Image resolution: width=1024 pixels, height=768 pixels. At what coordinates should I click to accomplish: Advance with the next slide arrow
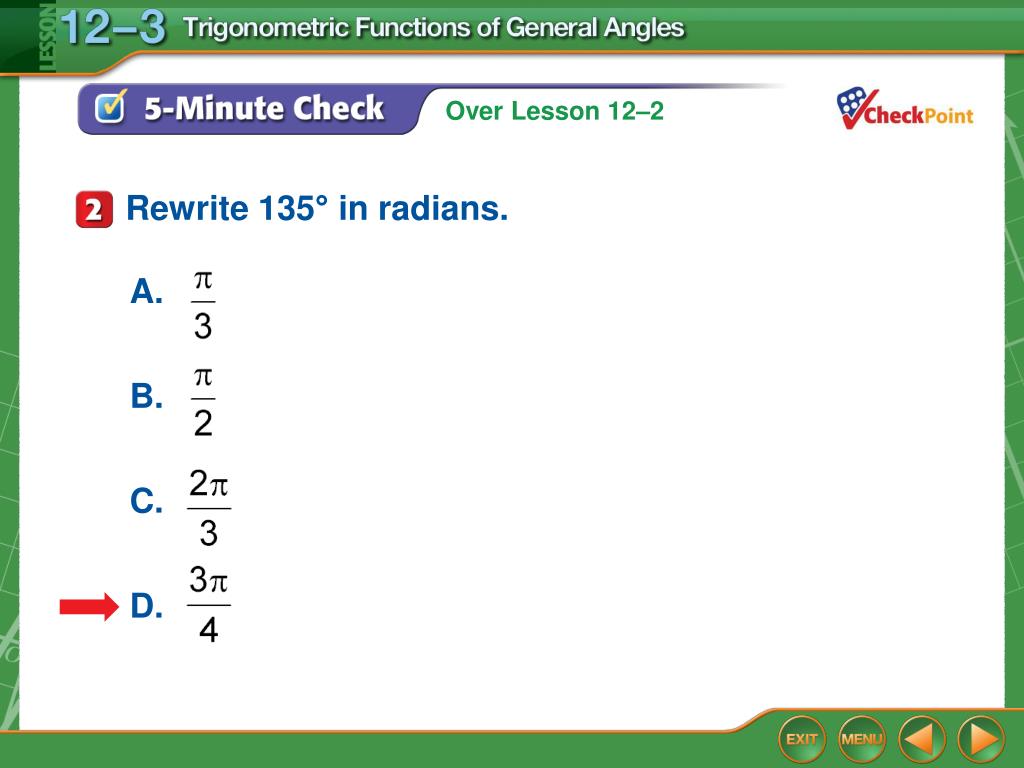click(982, 739)
